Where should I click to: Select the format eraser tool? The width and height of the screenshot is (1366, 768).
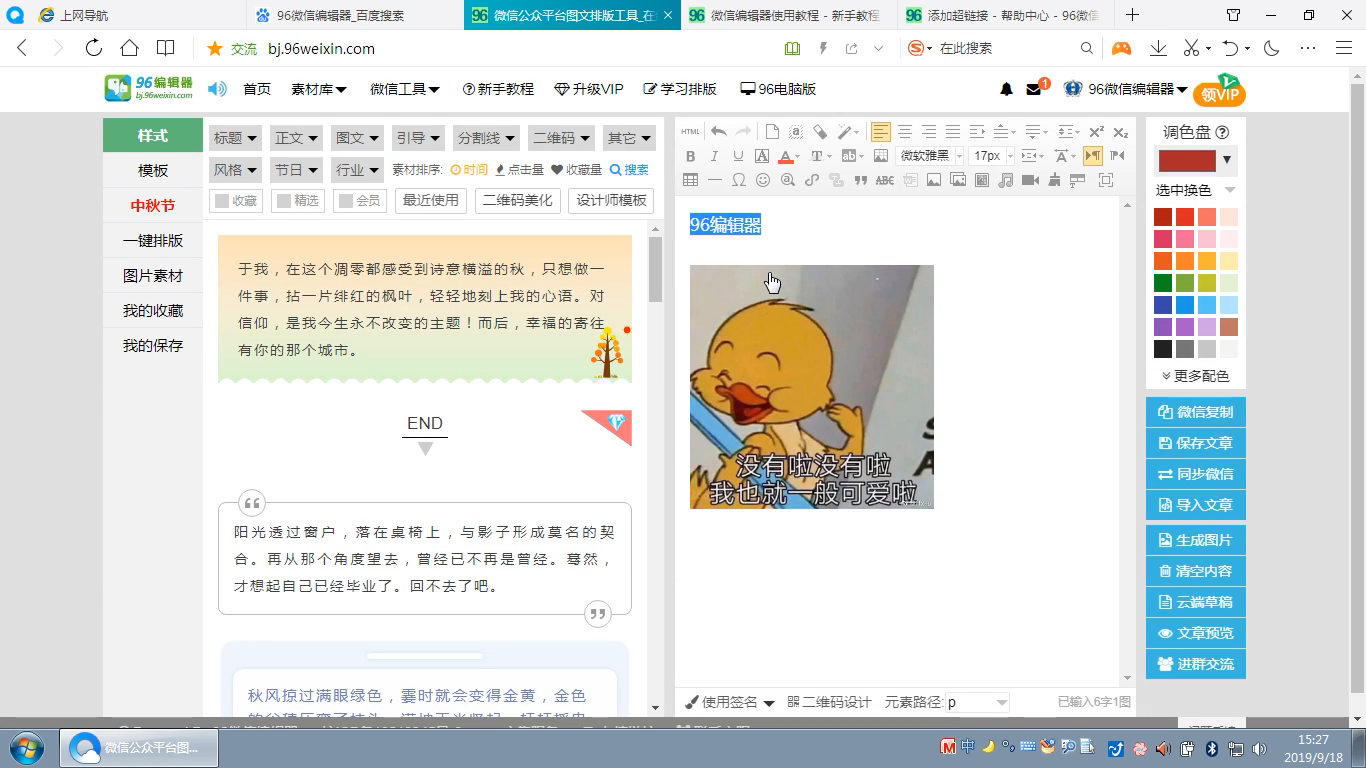[818, 131]
